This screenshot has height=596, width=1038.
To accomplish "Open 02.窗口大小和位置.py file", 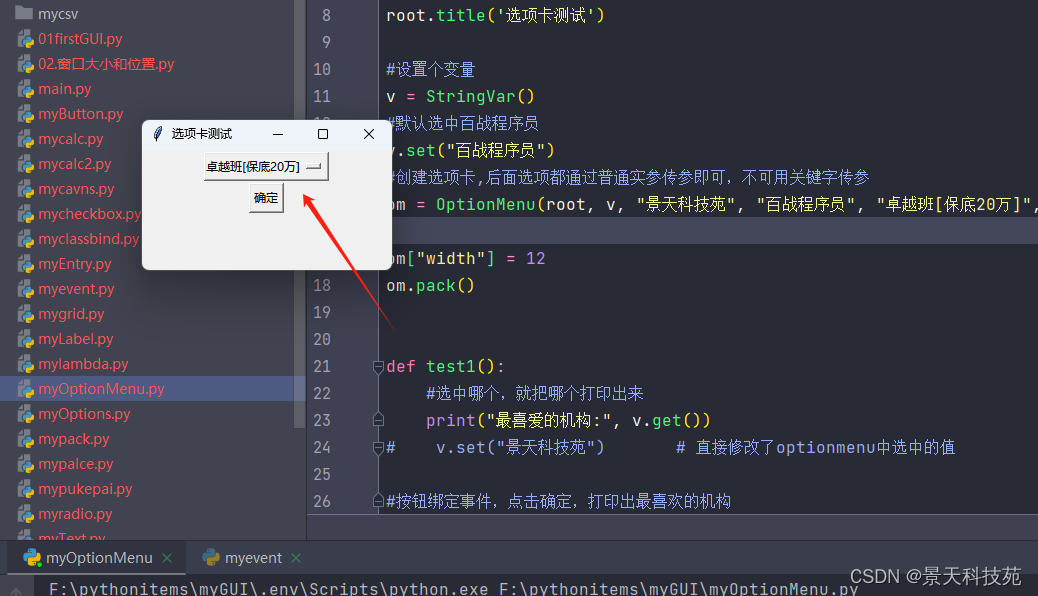I will 106,64.
